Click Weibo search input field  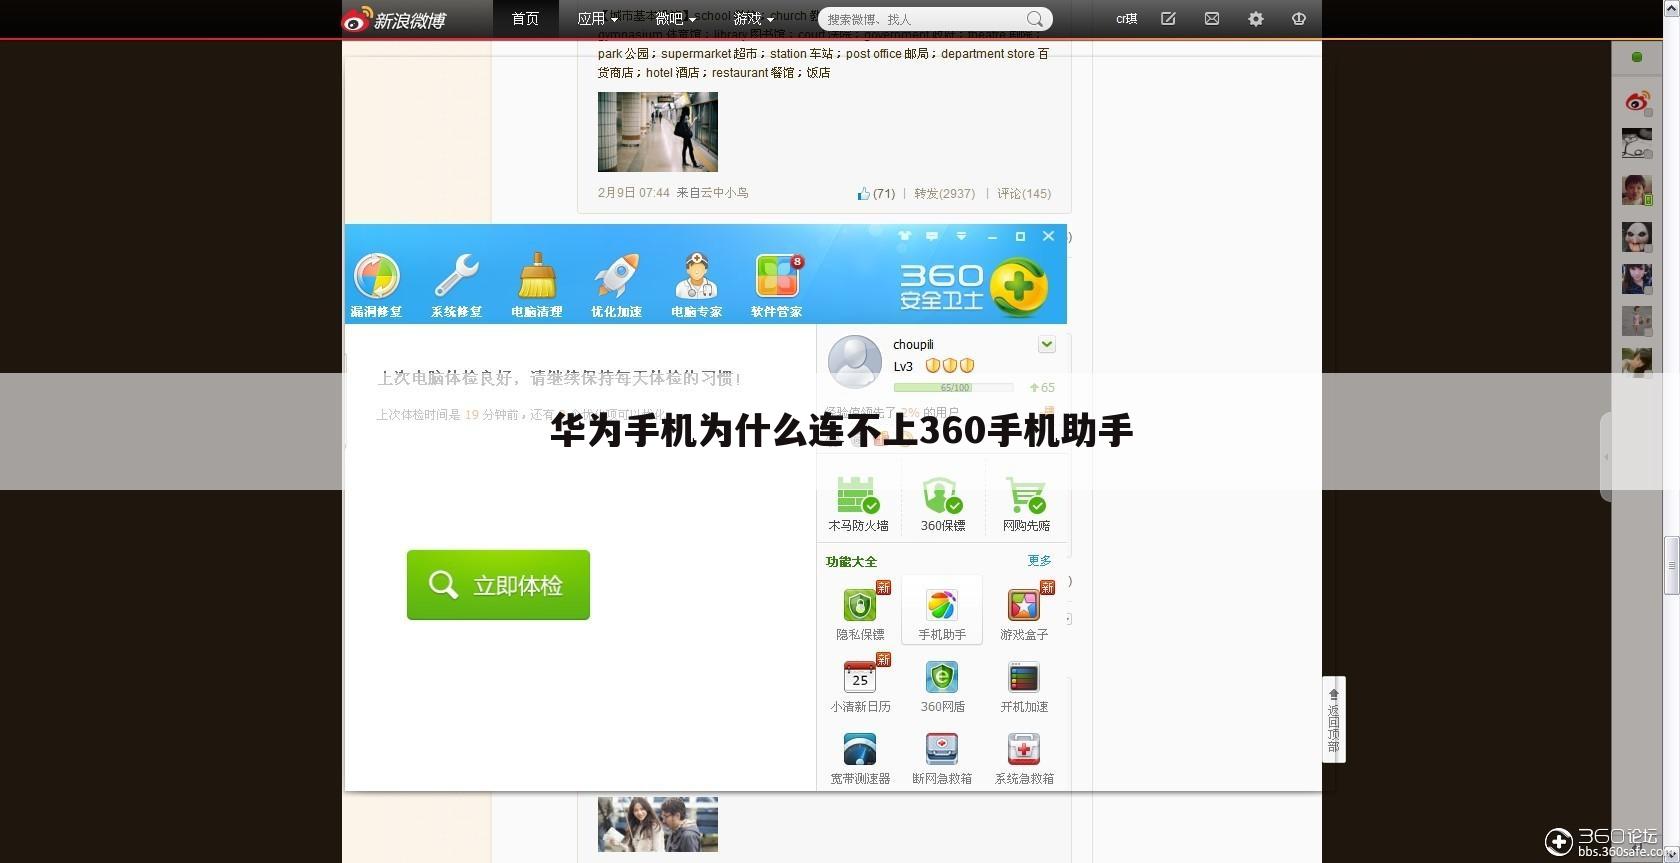[920, 19]
